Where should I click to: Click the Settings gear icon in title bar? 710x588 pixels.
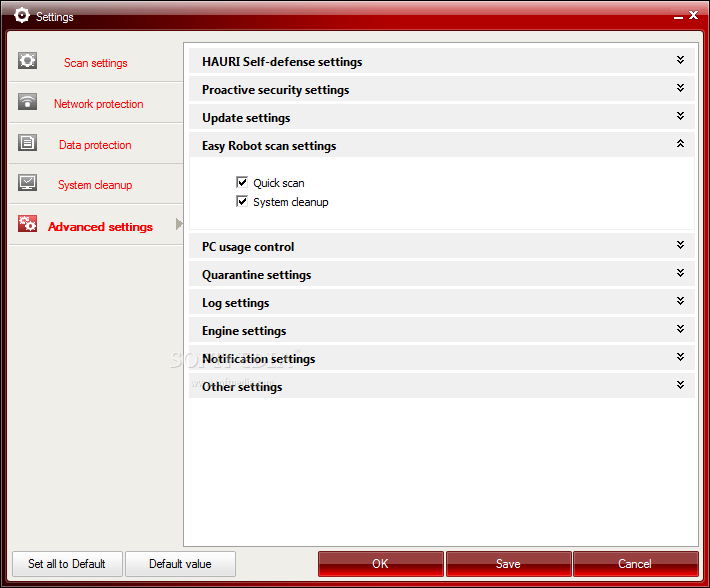(22, 15)
